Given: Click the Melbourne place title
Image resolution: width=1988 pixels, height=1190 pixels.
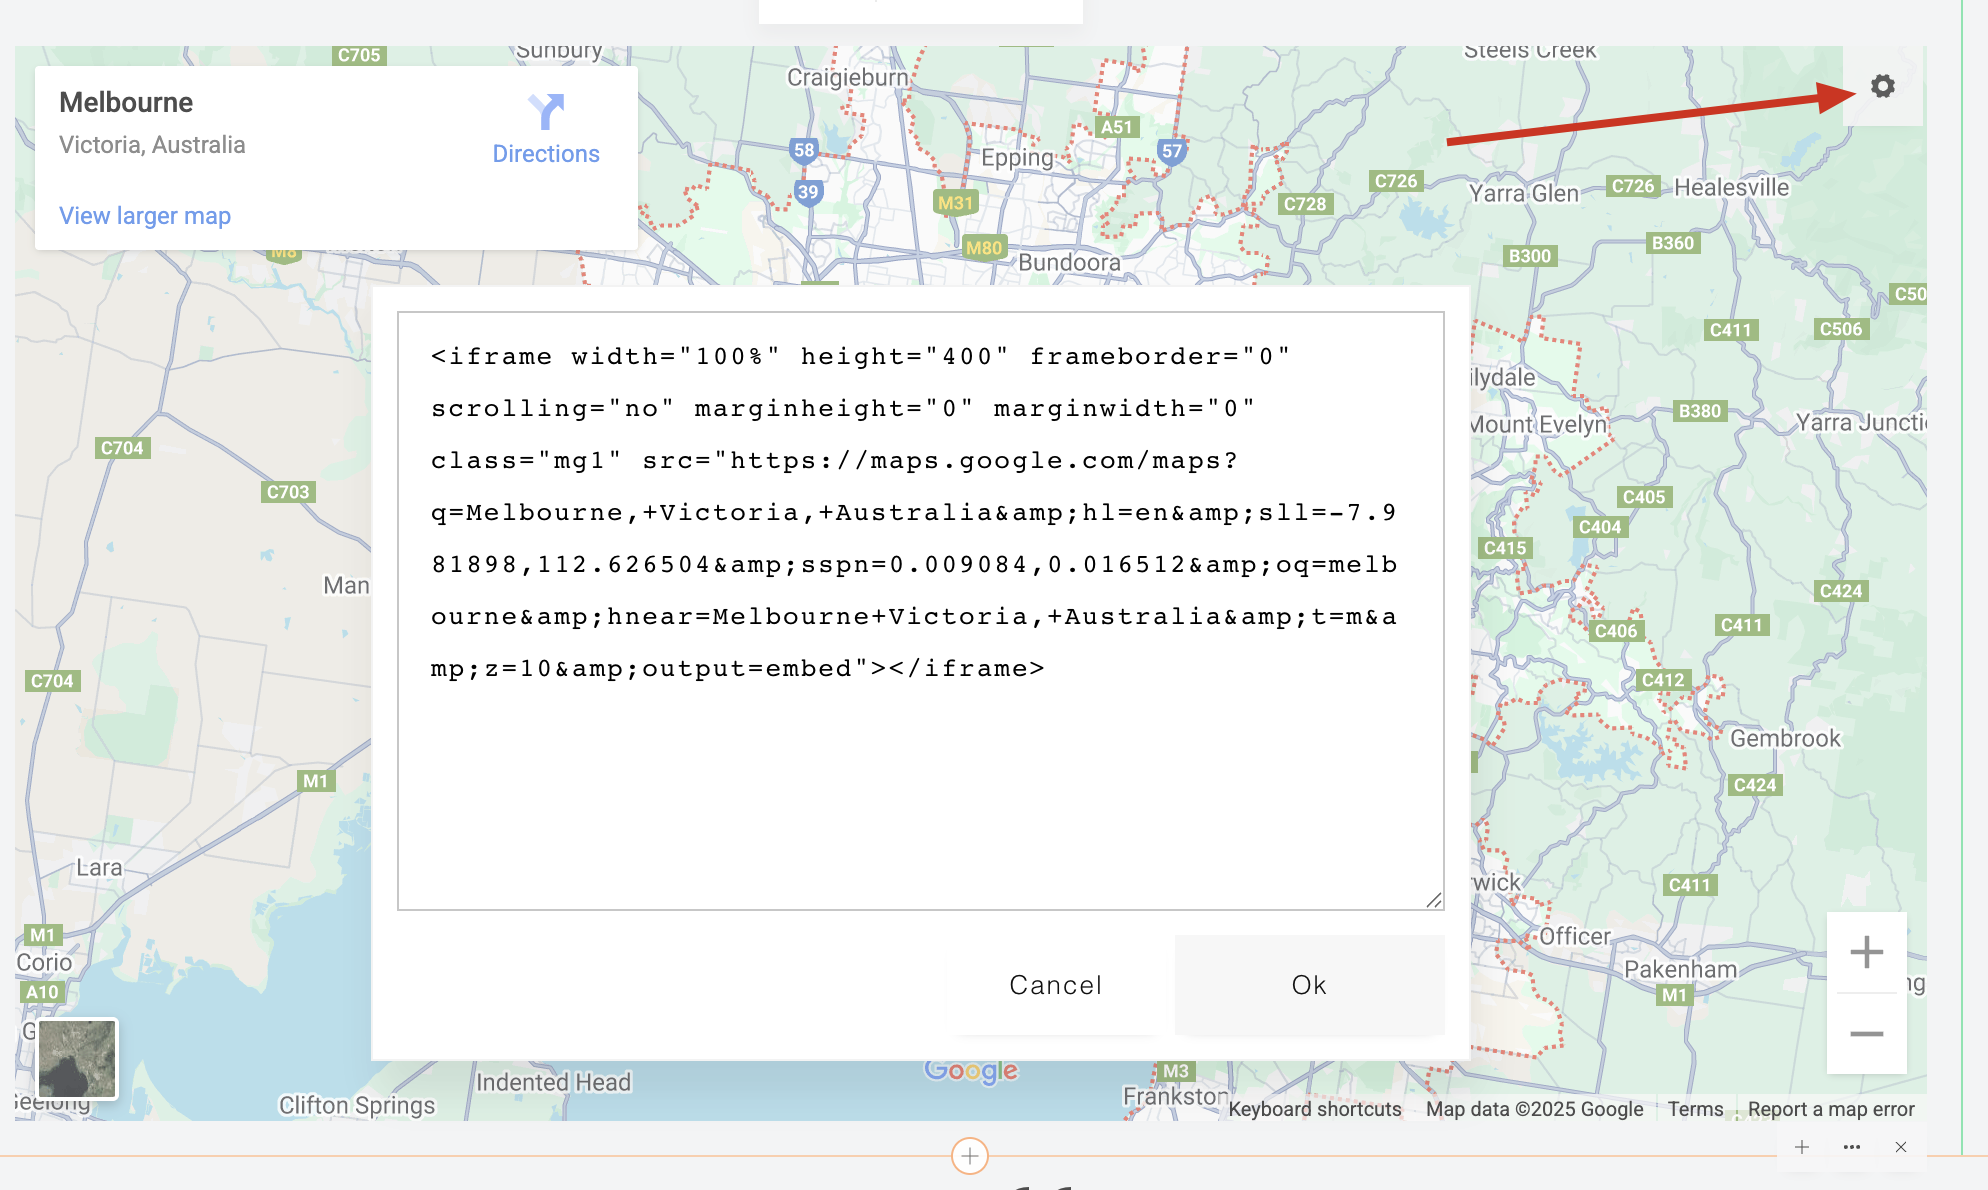Looking at the screenshot, I should point(126,102).
